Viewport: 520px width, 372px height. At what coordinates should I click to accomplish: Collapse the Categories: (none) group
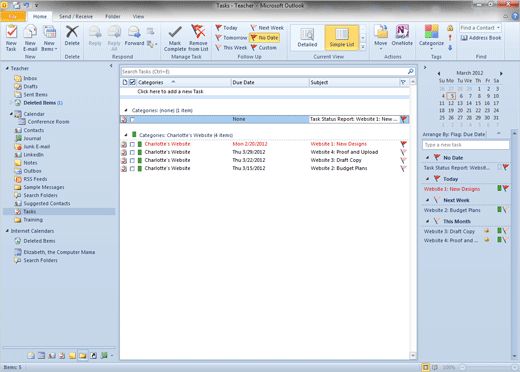click(126, 110)
